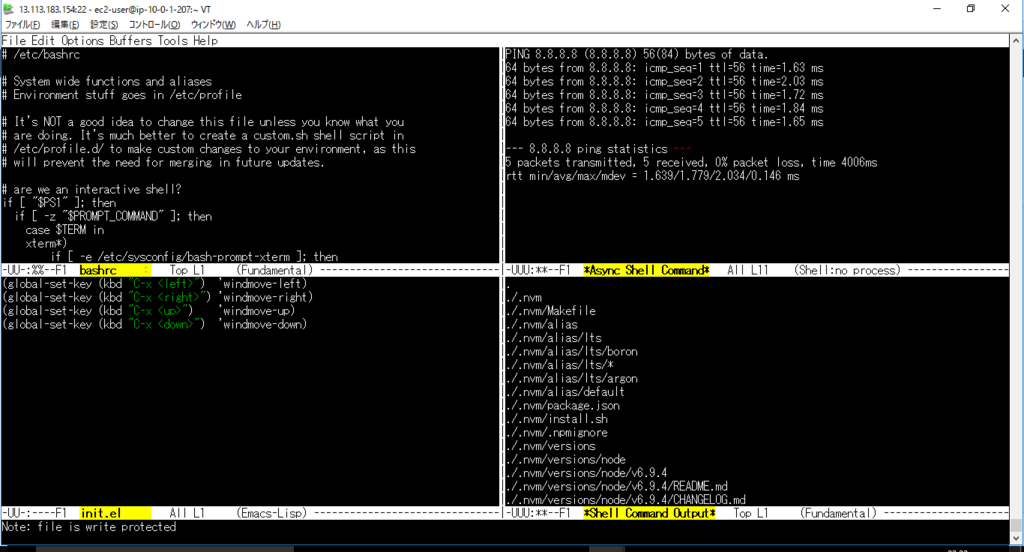
Task: Click the bashrc buffer name in mode line
Action: (98, 270)
